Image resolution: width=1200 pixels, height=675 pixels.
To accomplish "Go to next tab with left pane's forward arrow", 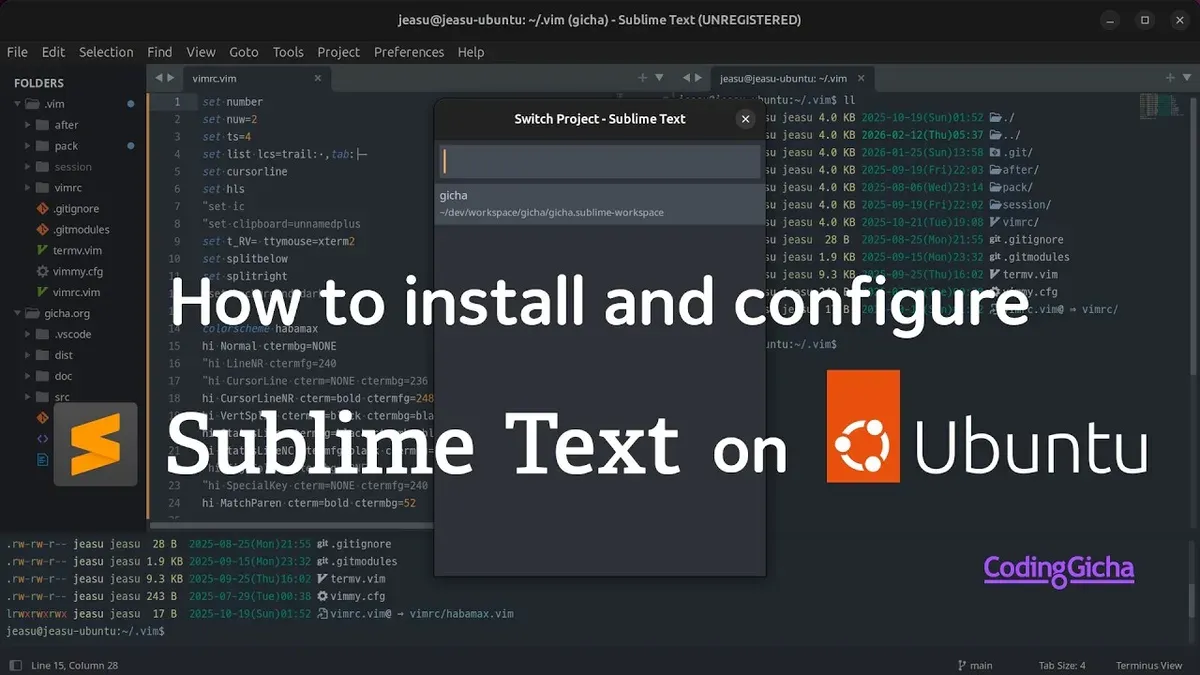I will click(171, 77).
